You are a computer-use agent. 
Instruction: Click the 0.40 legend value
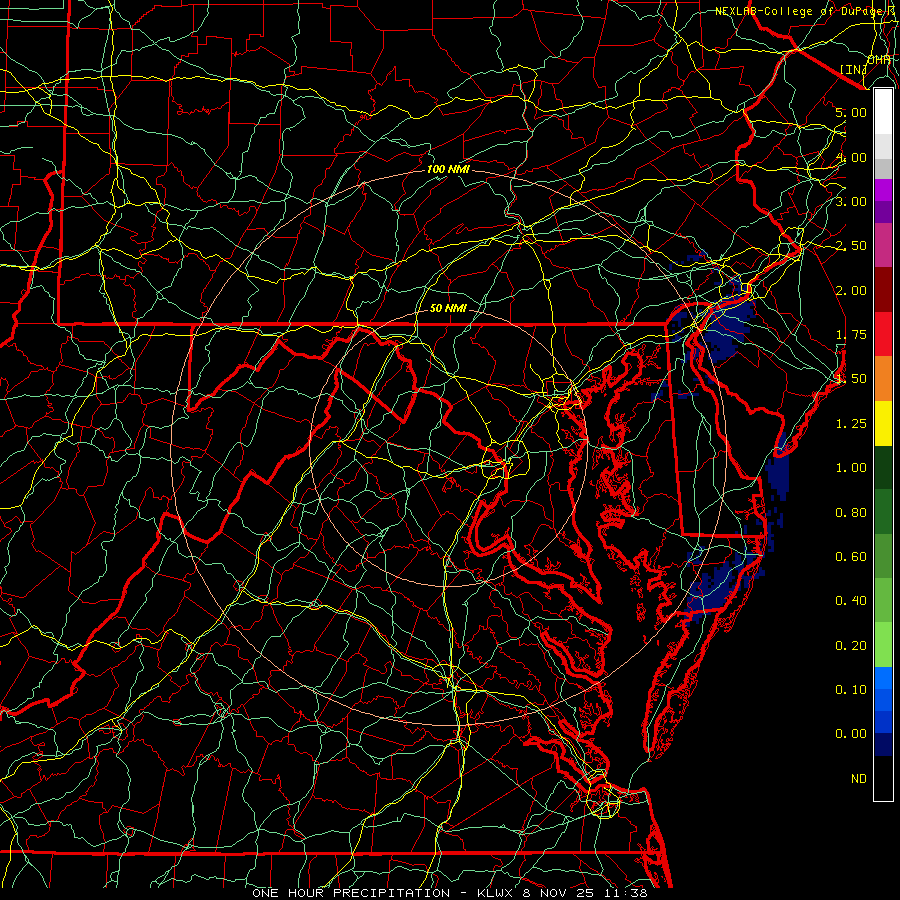851,601
